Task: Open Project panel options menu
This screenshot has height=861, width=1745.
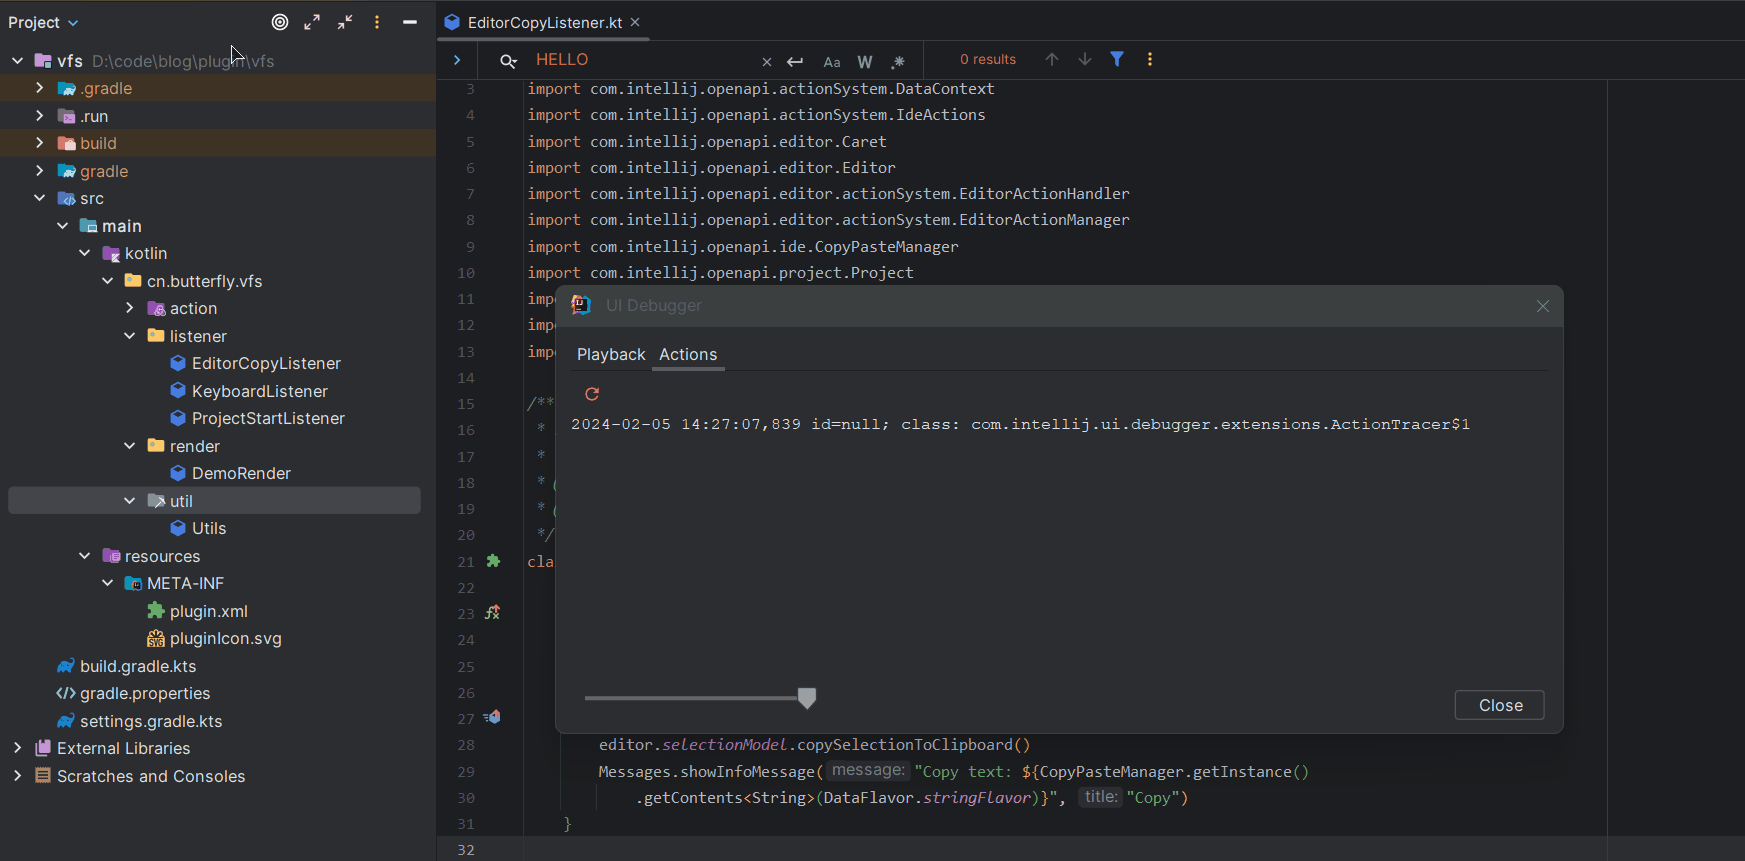Action: [377, 22]
